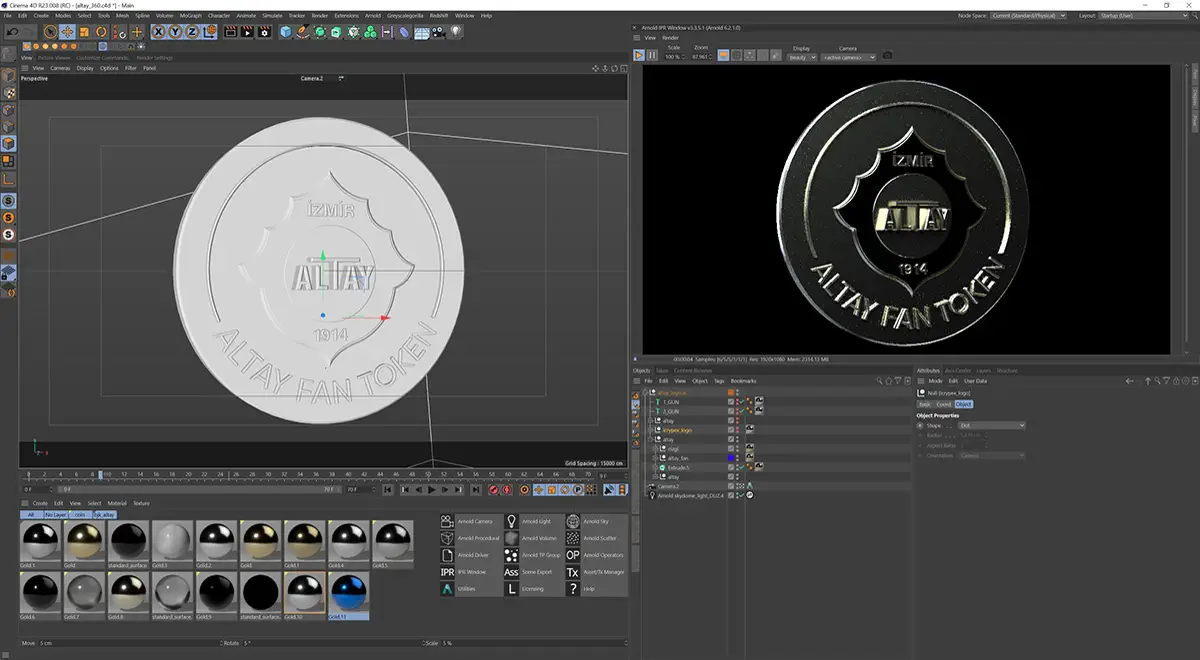
Task: Select the kraypex_logo object
Action: point(677,430)
